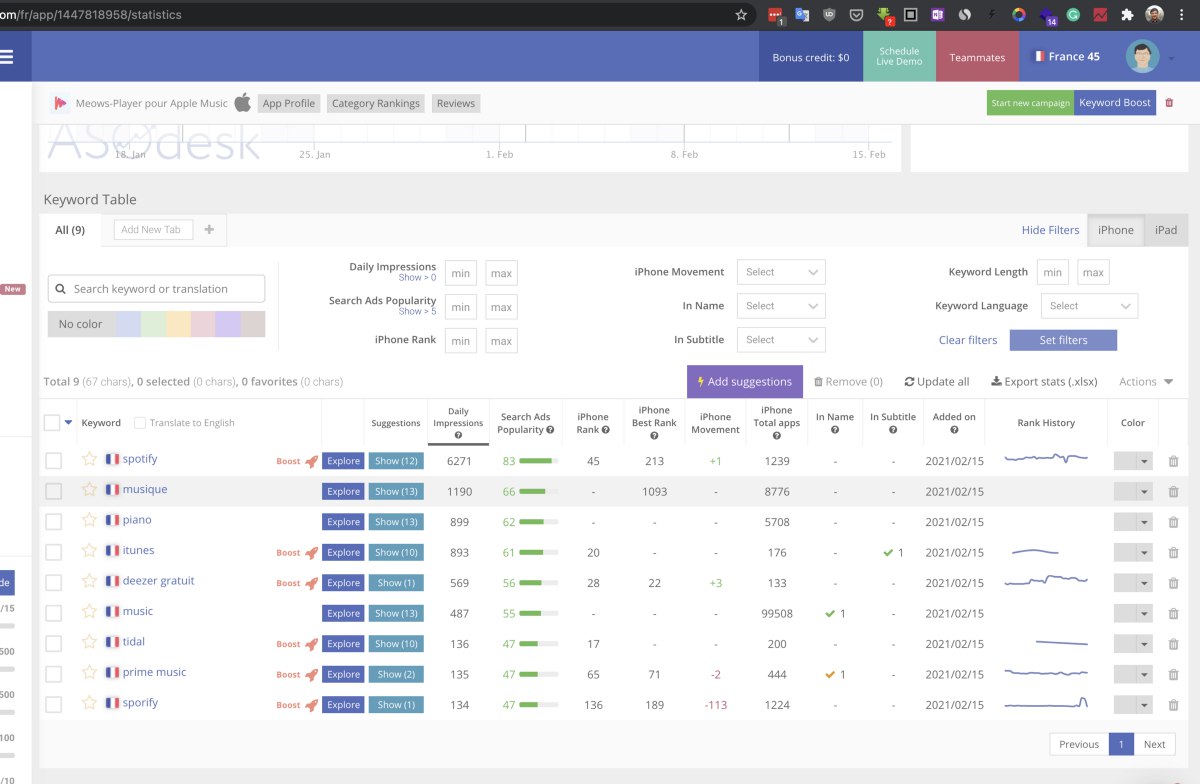Viewport: 1200px width, 784px height.
Task: Select the itunes row checkbox
Action: [54, 552]
